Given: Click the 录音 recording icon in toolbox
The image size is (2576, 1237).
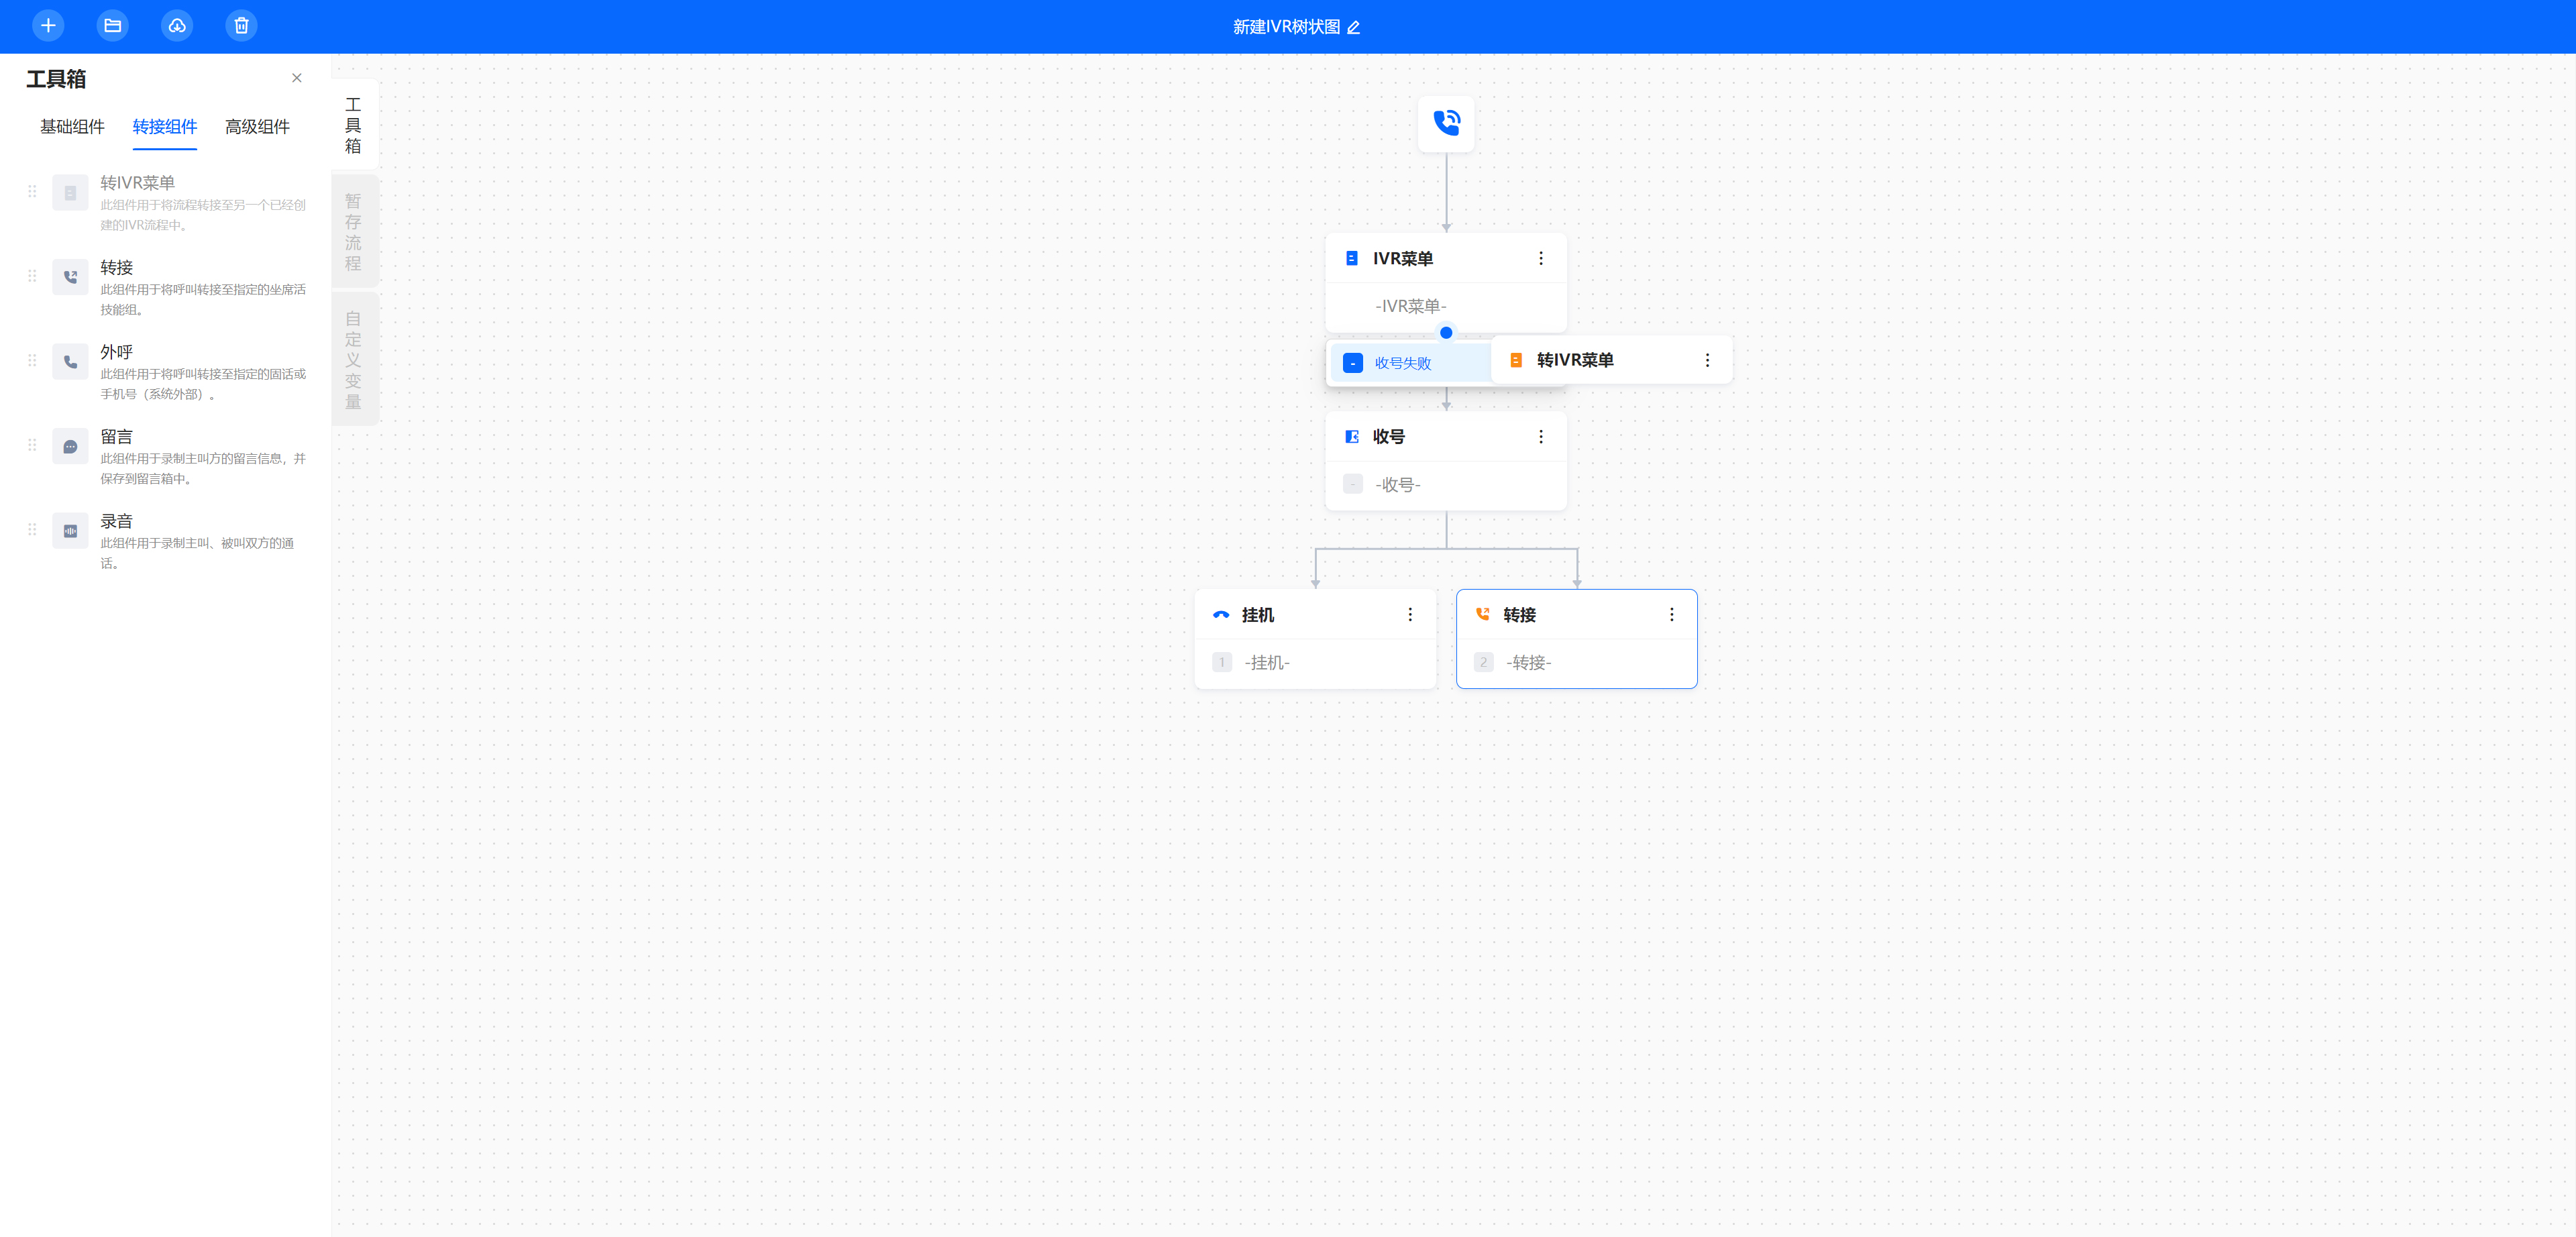Looking at the screenshot, I should 70,531.
